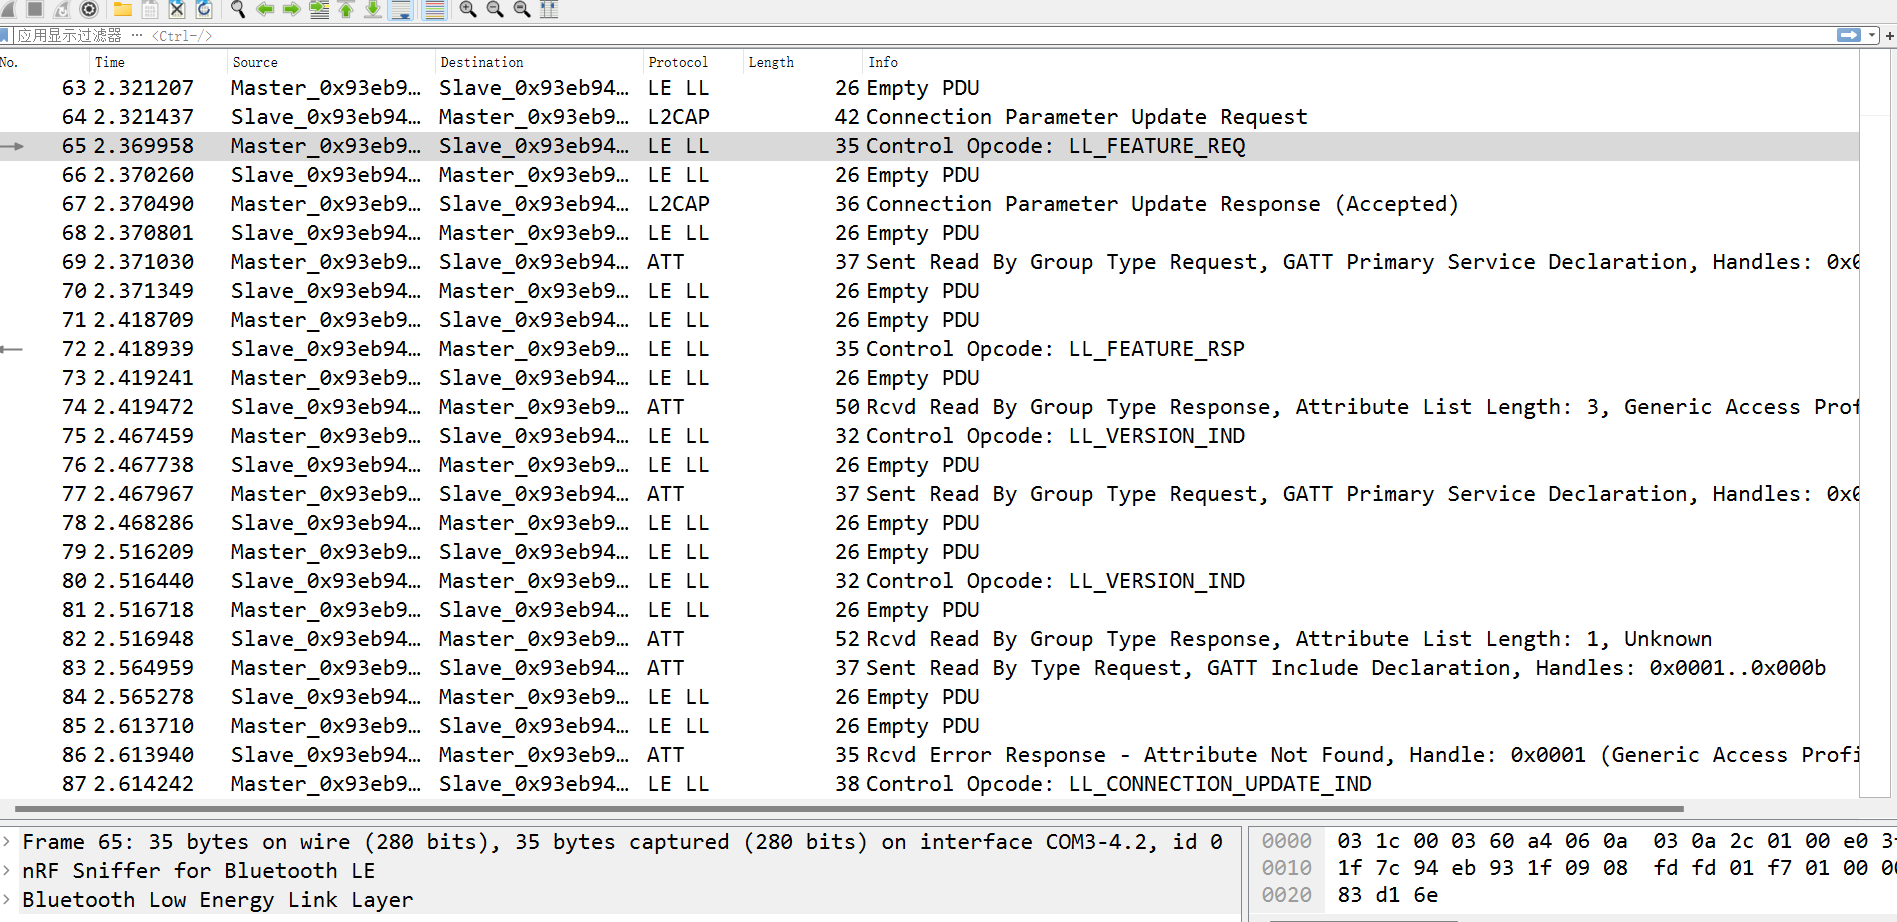Expand the Frame 65 details tree
The image size is (1897, 922).
[7, 842]
